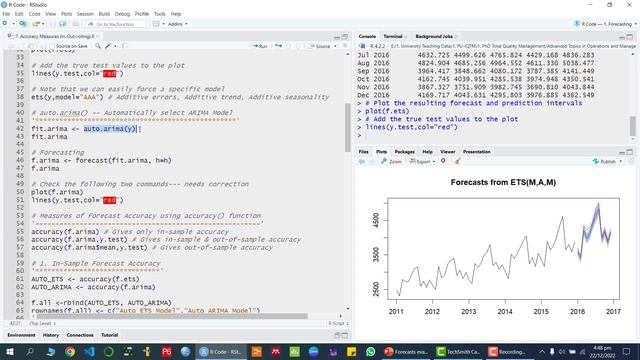Viewport: 640px width, 360px height.
Task: Open Sticky Notes from the taskbar
Action: [x=351, y=351]
